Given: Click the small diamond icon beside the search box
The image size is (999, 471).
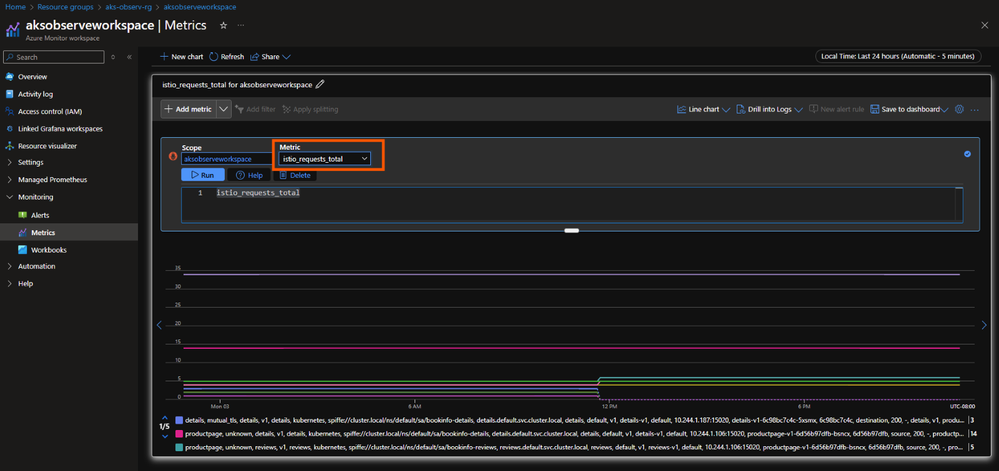Looking at the screenshot, I should point(113,57).
